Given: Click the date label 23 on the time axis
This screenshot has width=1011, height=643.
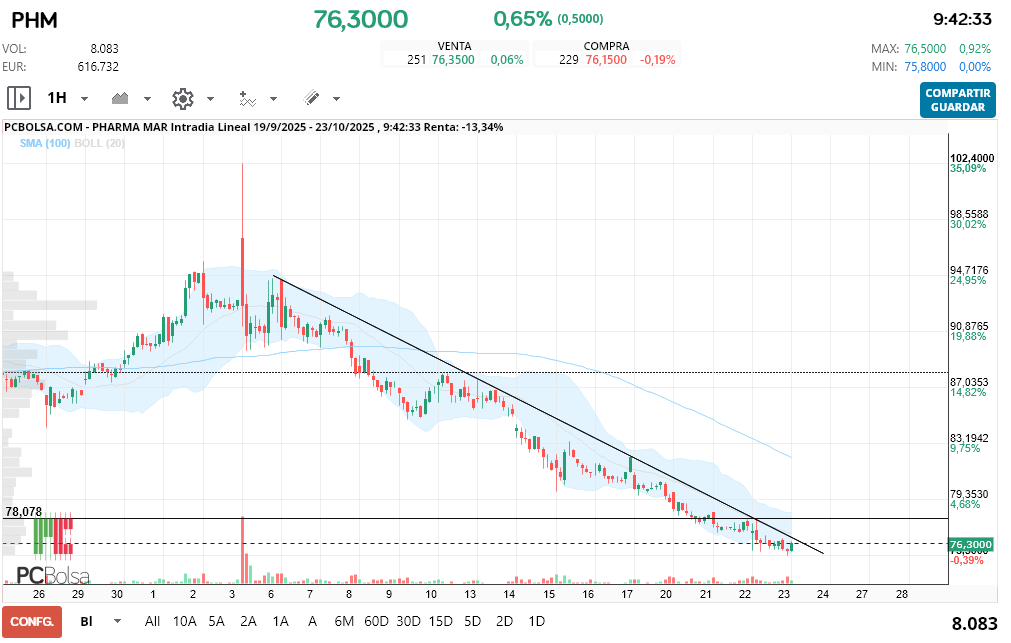Looking at the screenshot, I should (x=784, y=594).
